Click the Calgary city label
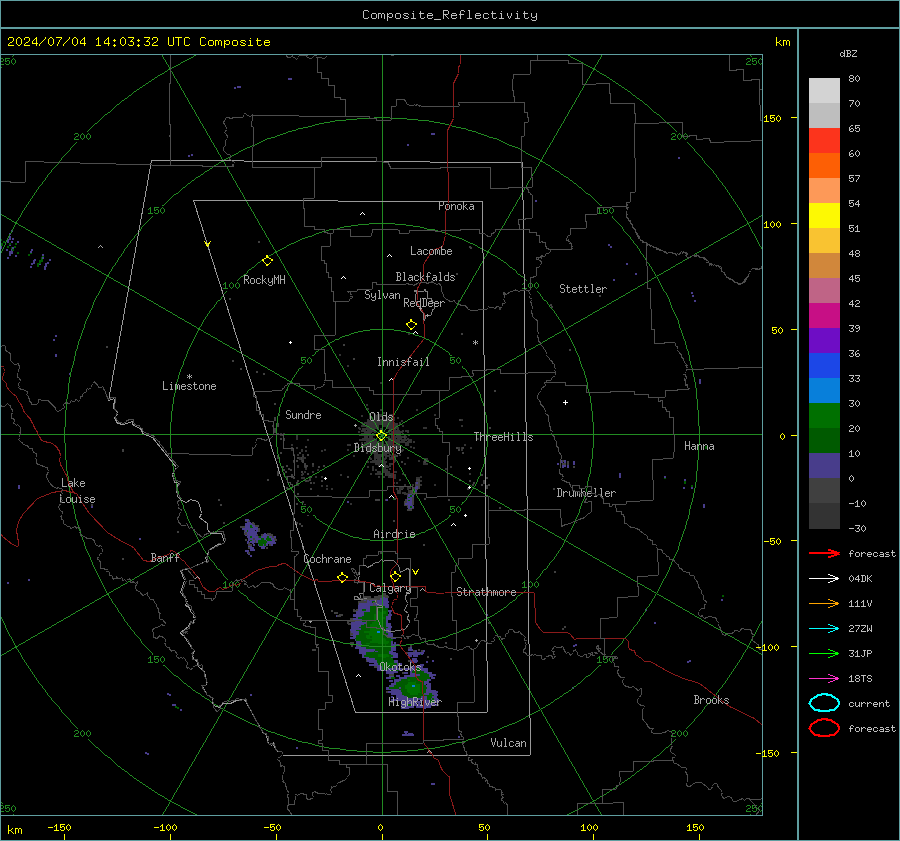 (390, 588)
